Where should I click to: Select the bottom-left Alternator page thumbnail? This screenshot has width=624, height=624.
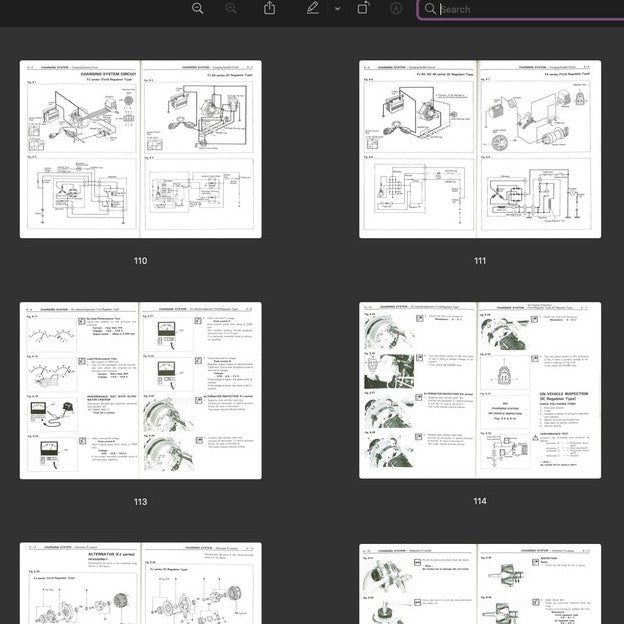click(x=141, y=584)
